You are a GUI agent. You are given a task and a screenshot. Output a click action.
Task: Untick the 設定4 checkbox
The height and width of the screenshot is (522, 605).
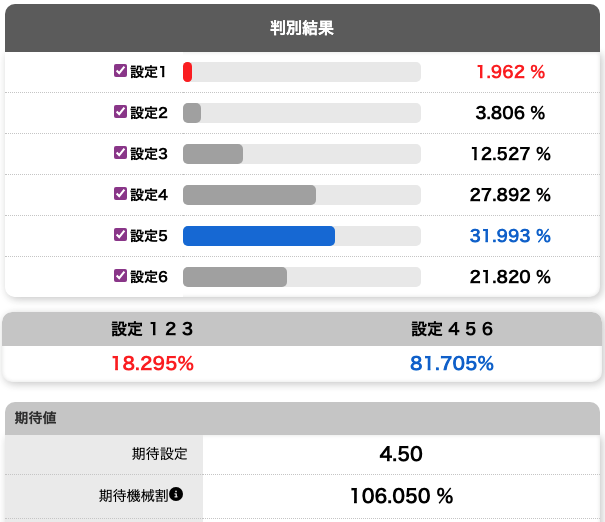pos(121,194)
